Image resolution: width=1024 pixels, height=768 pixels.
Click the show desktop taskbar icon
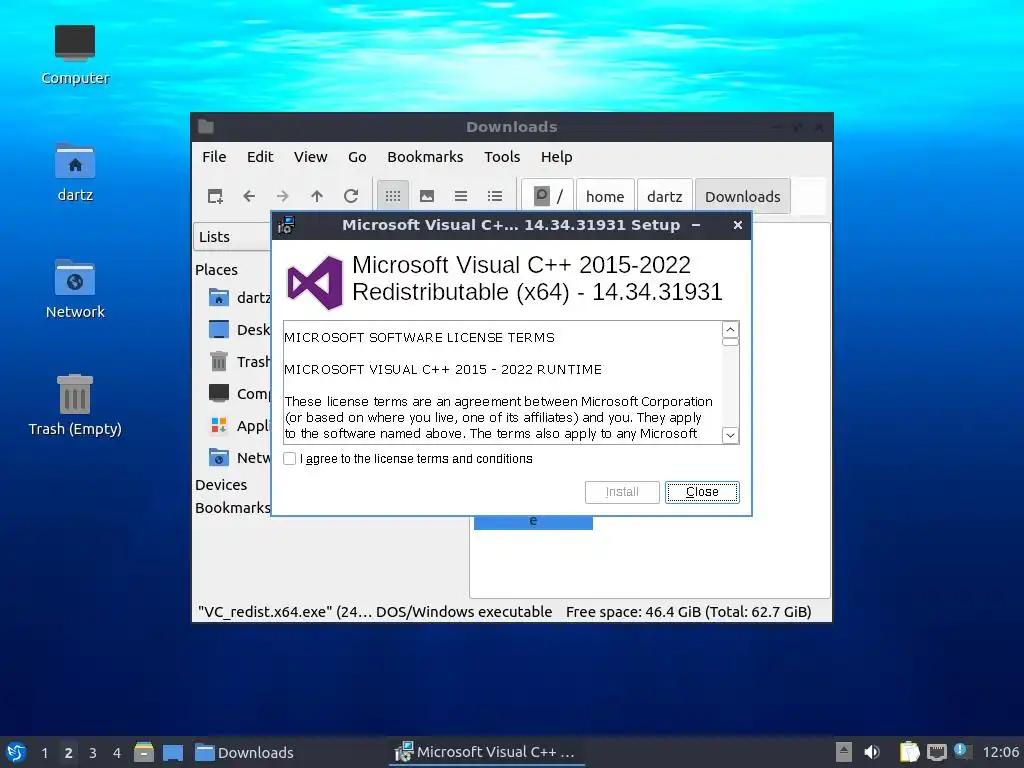173,752
